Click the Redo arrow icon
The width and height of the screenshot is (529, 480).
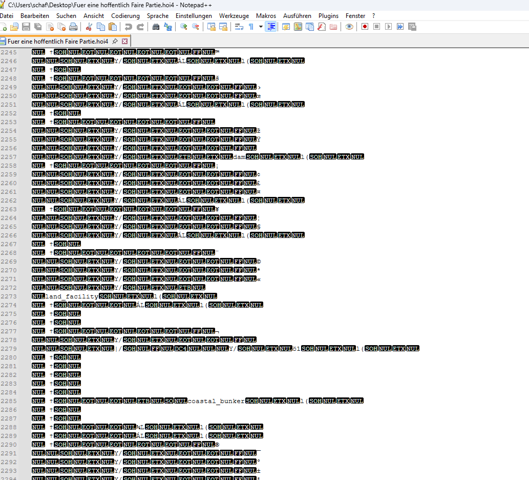pyautogui.click(x=140, y=27)
